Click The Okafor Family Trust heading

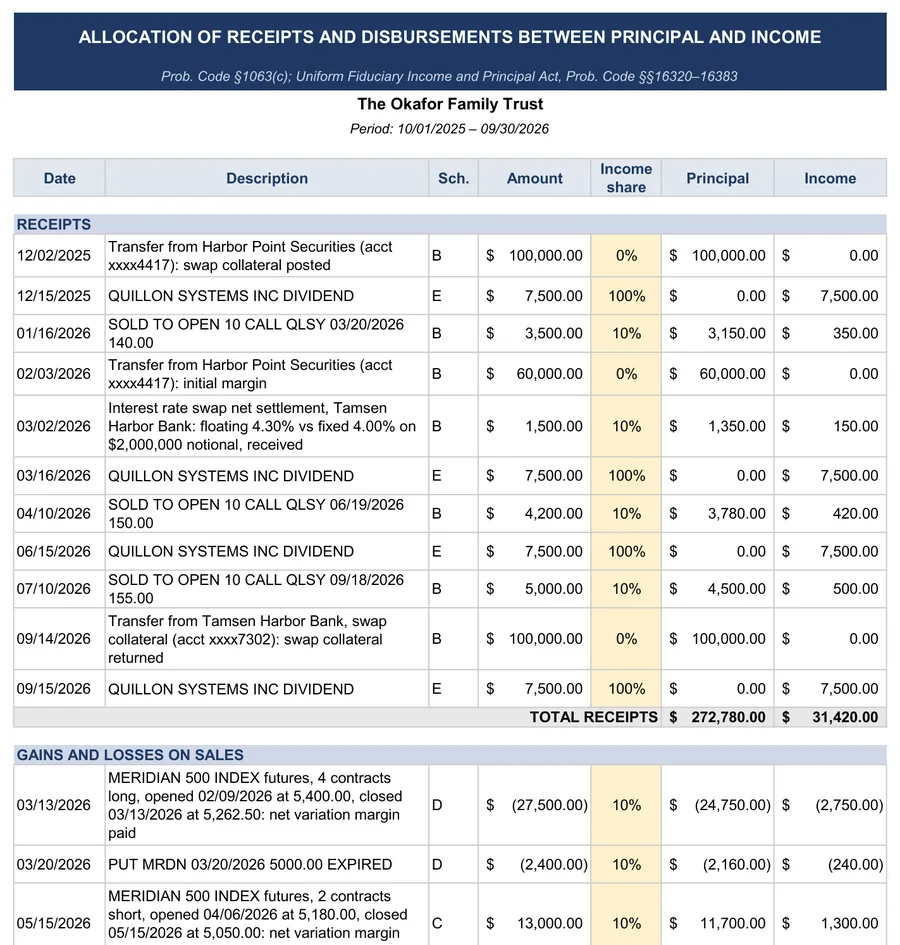pyautogui.click(x=450, y=104)
